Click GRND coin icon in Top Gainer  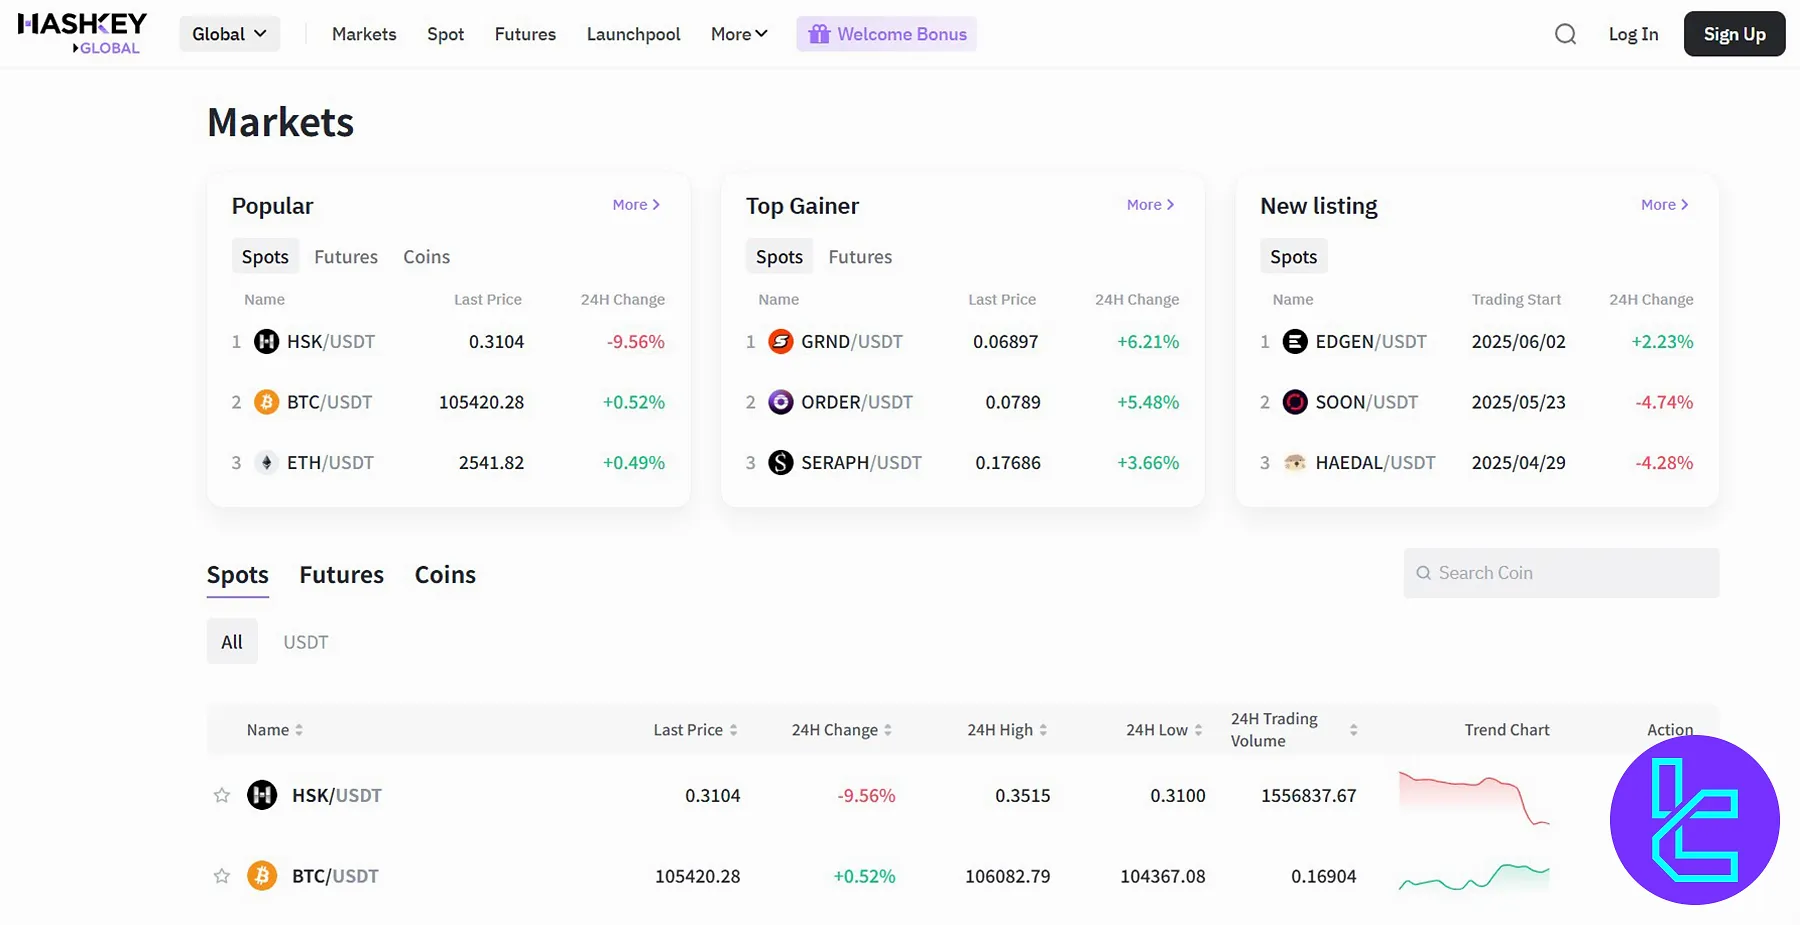tap(780, 342)
